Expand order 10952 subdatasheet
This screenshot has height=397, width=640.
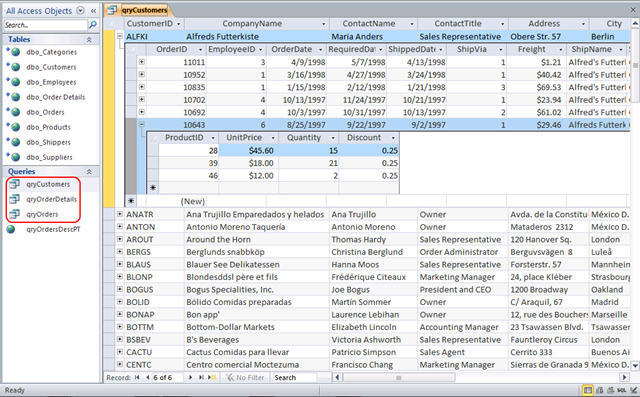[141, 74]
